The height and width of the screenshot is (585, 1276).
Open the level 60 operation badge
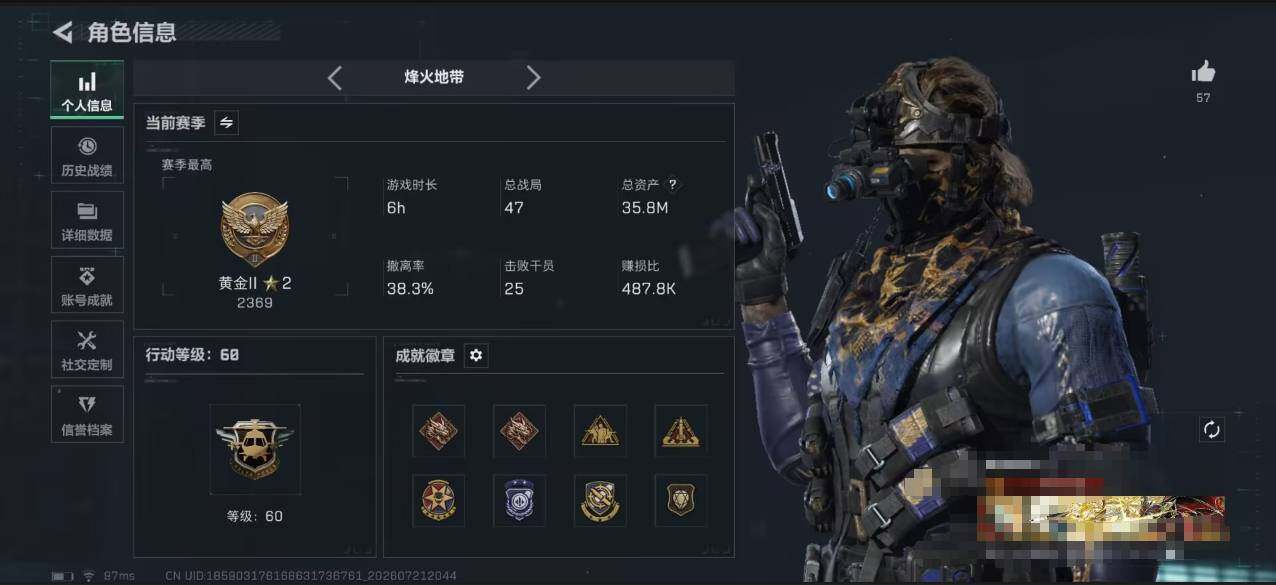[255, 449]
